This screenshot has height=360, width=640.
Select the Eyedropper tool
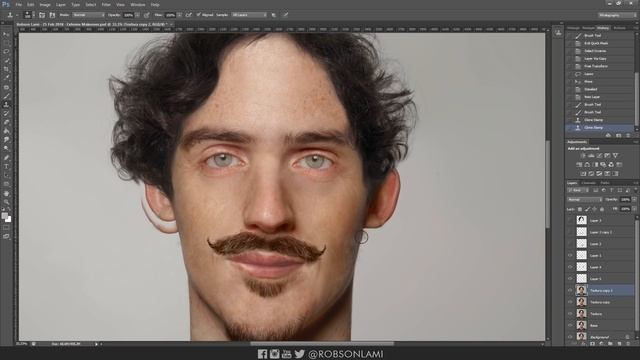6,78
